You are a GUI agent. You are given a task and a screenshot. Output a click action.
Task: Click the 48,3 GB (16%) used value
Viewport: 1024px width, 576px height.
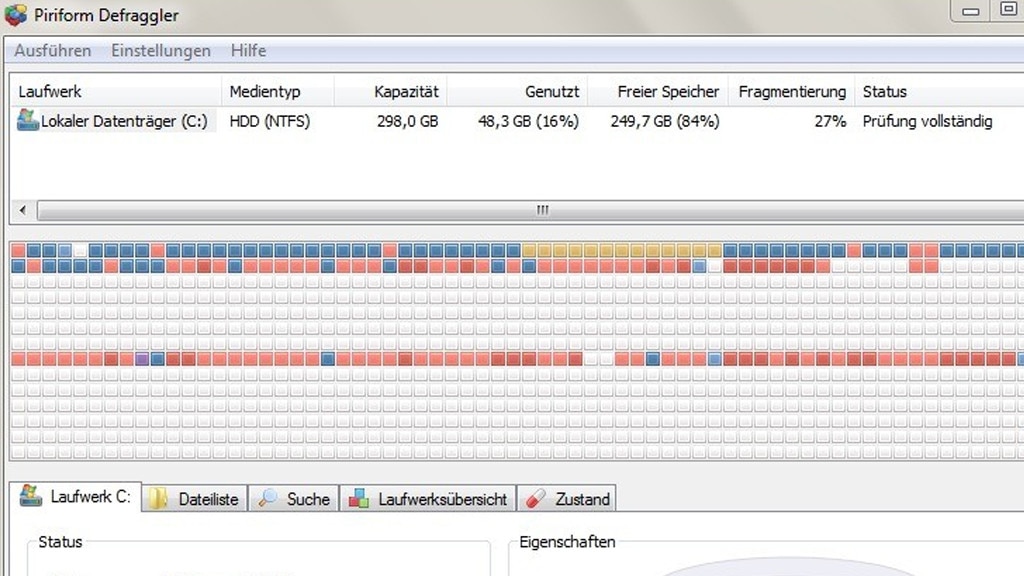(528, 121)
